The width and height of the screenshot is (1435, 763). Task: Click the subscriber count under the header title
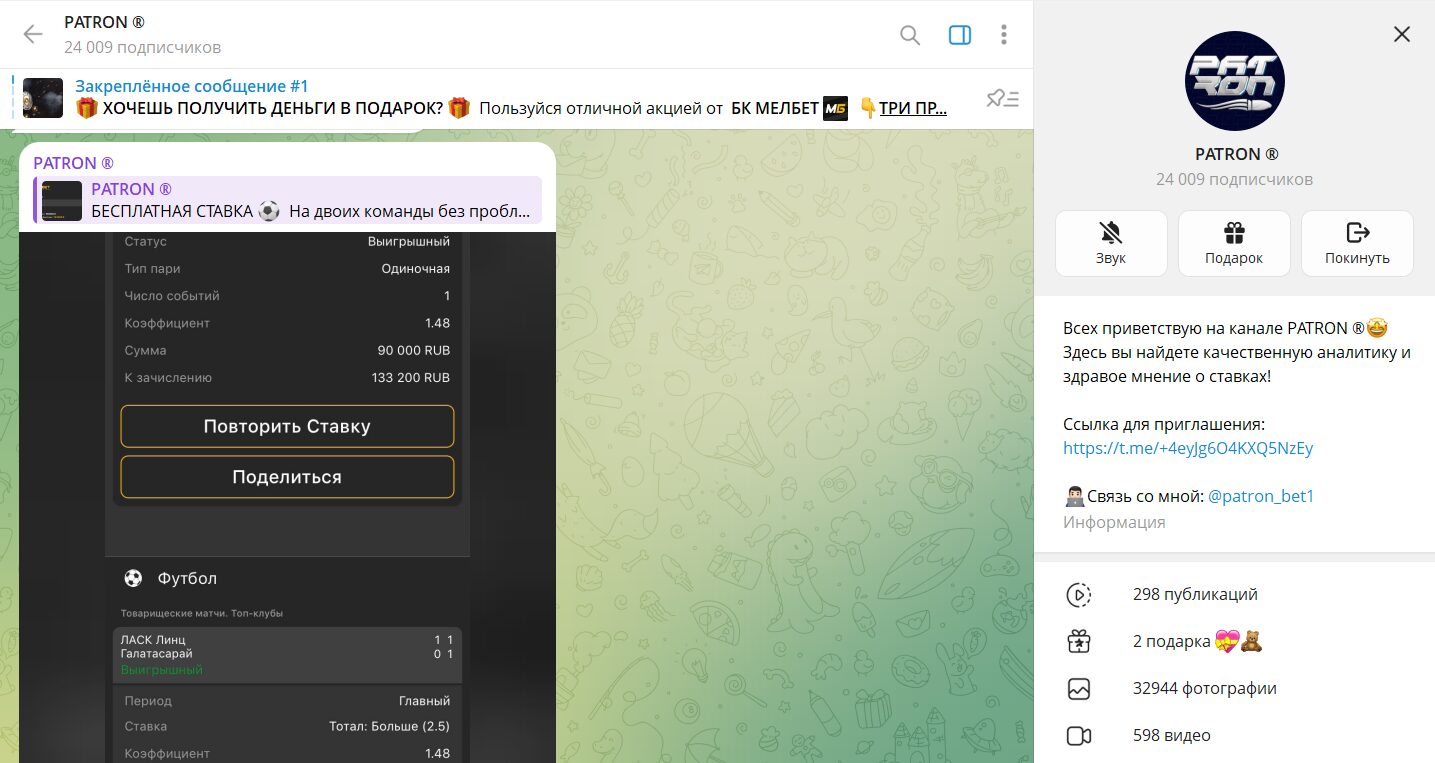click(x=143, y=47)
